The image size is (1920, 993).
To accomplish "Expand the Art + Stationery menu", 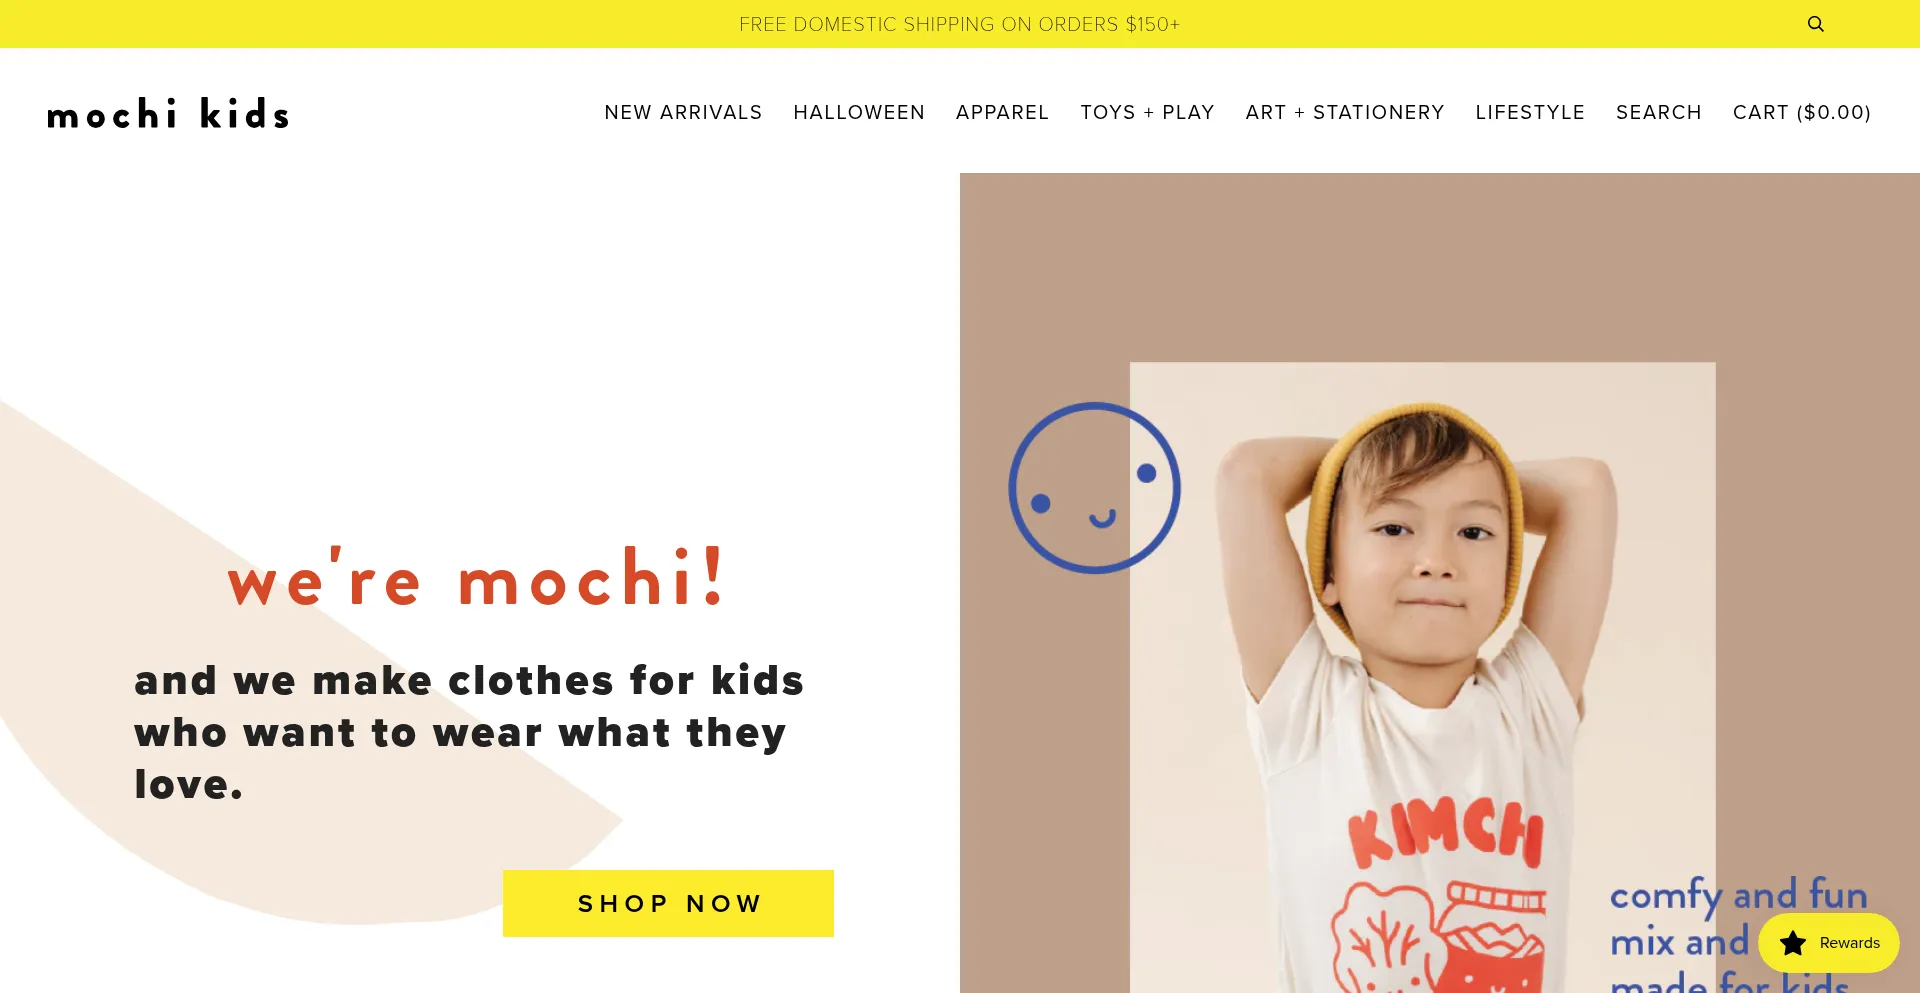I will pos(1345,112).
